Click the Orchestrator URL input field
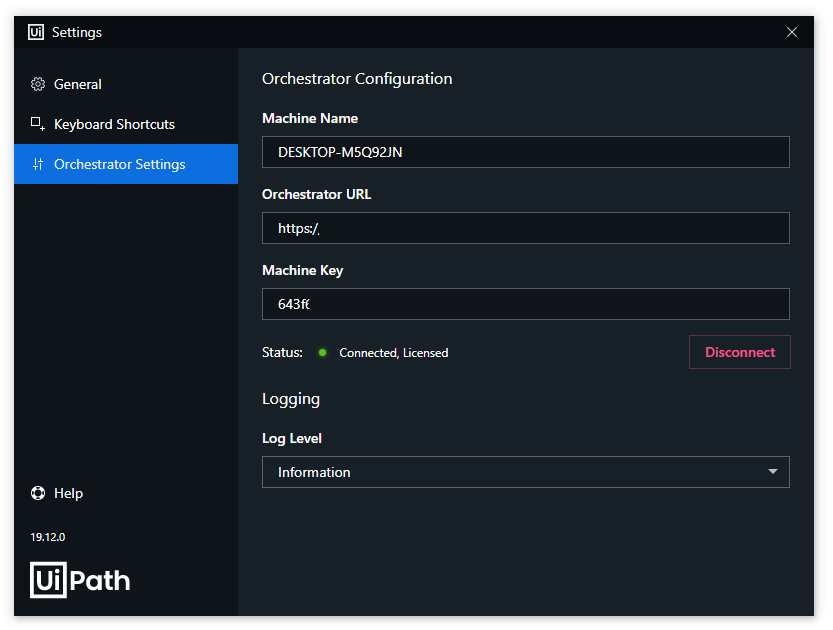This screenshot has width=833, height=630. tap(525, 228)
